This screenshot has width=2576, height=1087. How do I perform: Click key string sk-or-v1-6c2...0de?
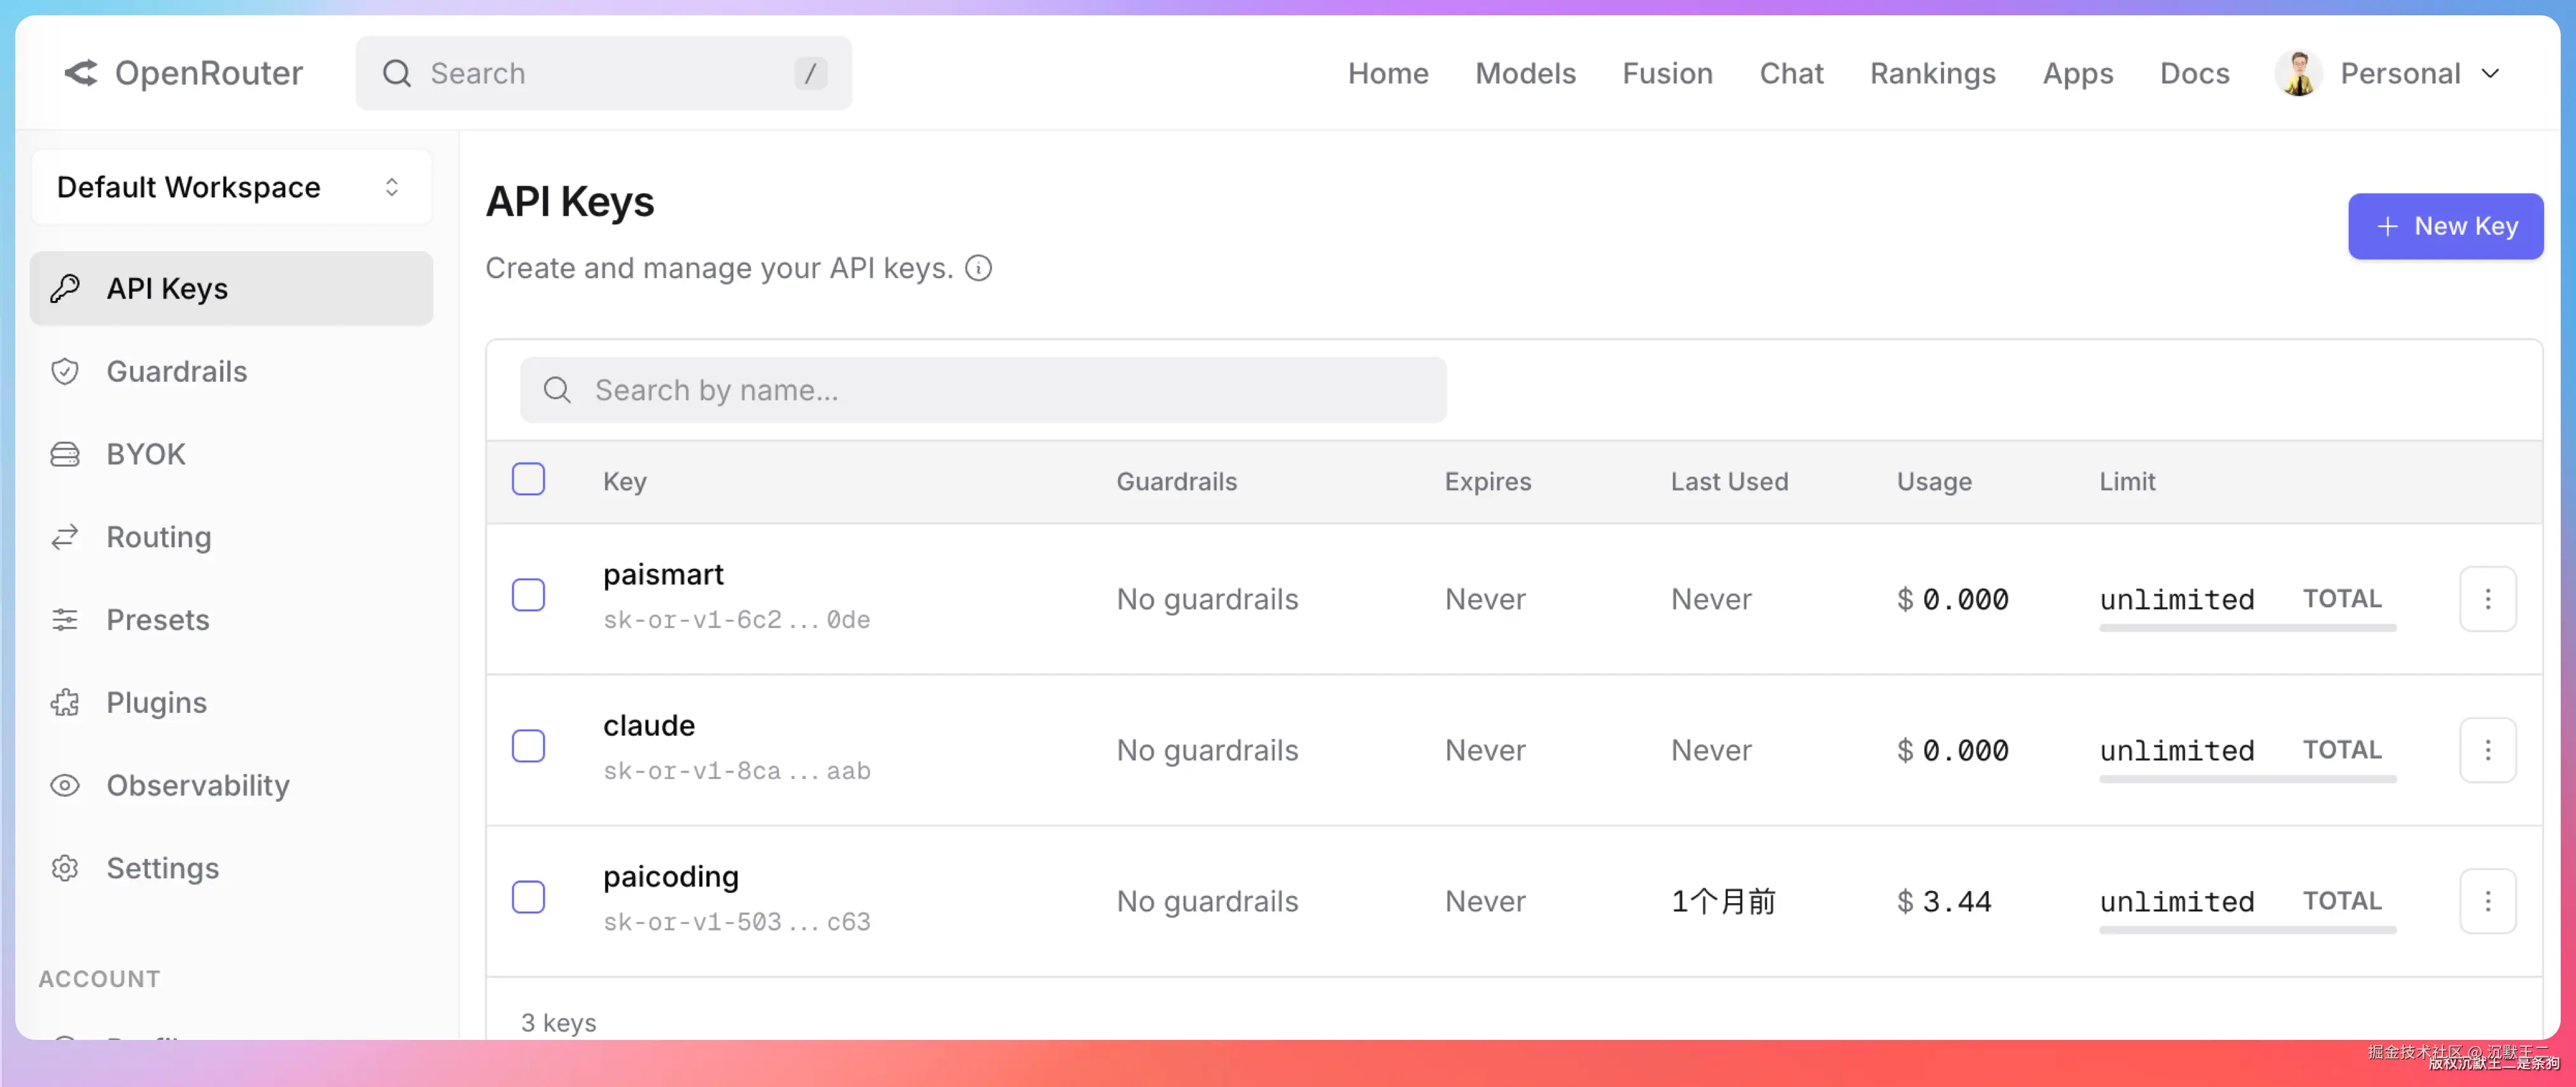pos(737,620)
